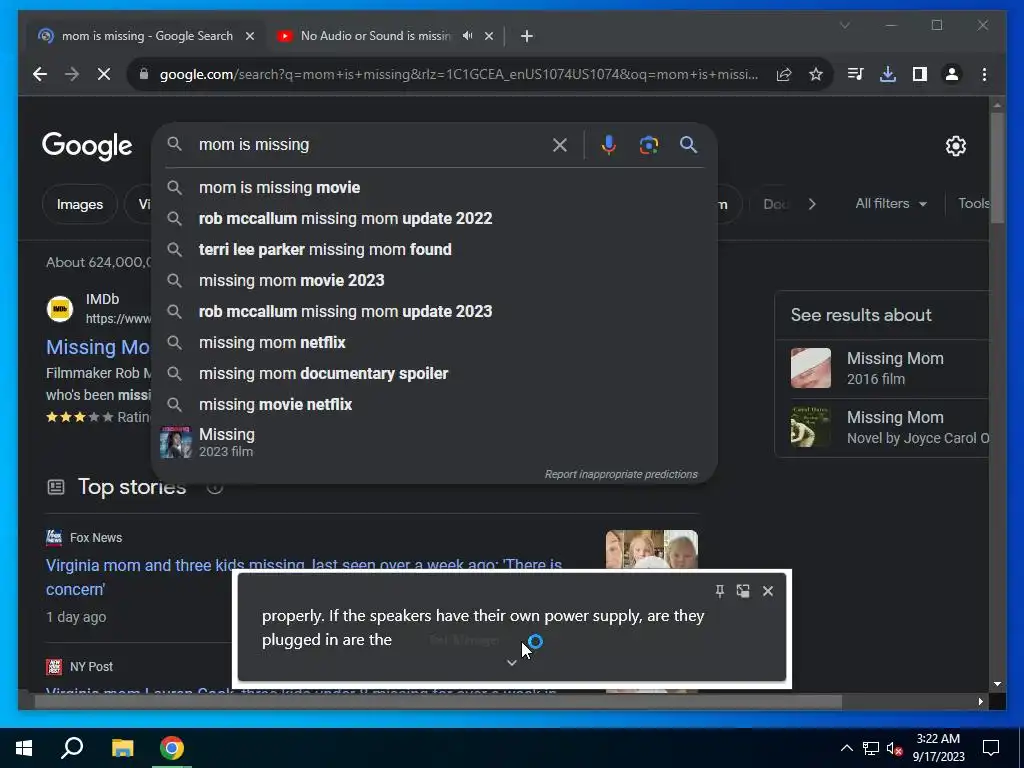This screenshot has height=768, width=1024.
Task: Click the share page icon in address bar
Action: 784,74
